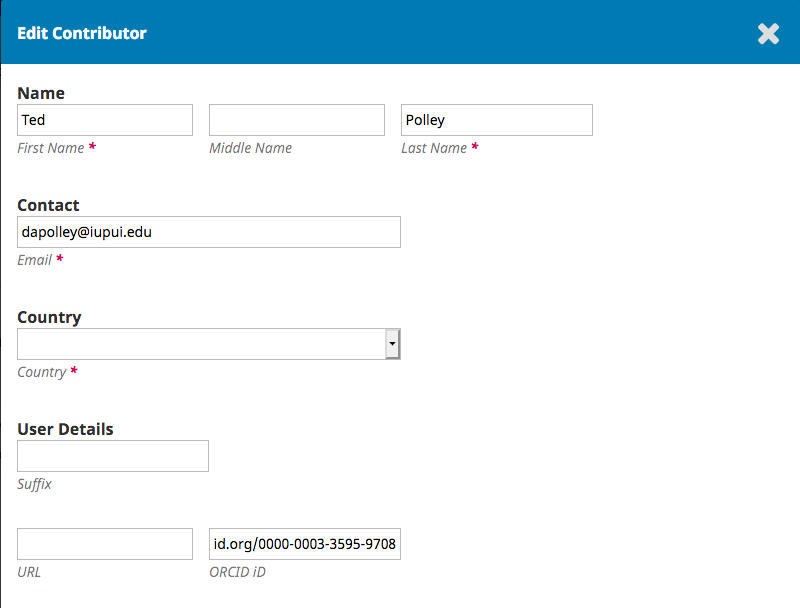Screen dimensions: 800x608
Task: Click the Country dropdown arrow button
Action: (392, 344)
